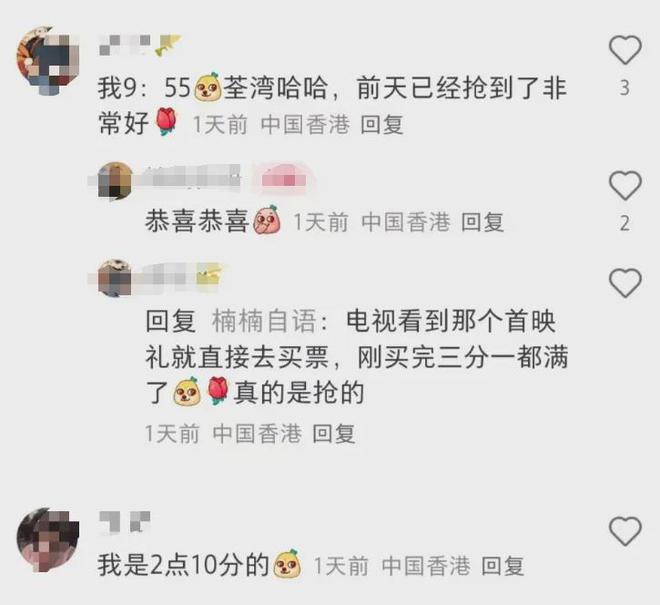Like the reply about 首映礼 tickets

[x=625, y=283]
